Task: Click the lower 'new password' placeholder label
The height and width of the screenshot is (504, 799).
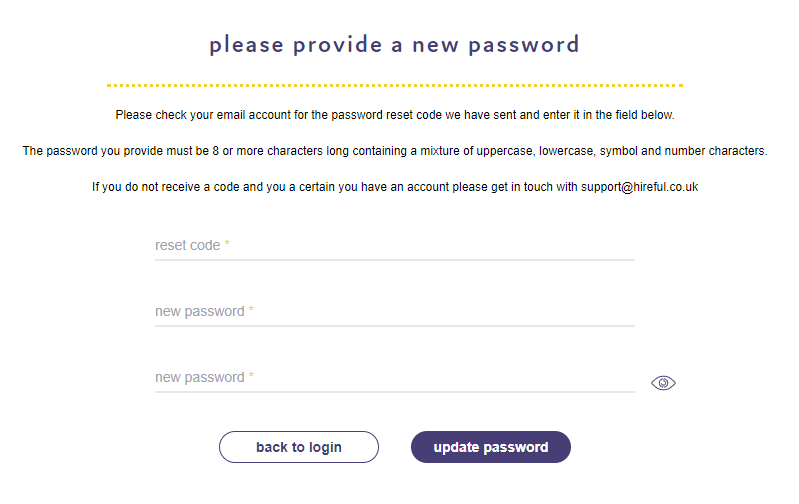Action: [x=200, y=378]
